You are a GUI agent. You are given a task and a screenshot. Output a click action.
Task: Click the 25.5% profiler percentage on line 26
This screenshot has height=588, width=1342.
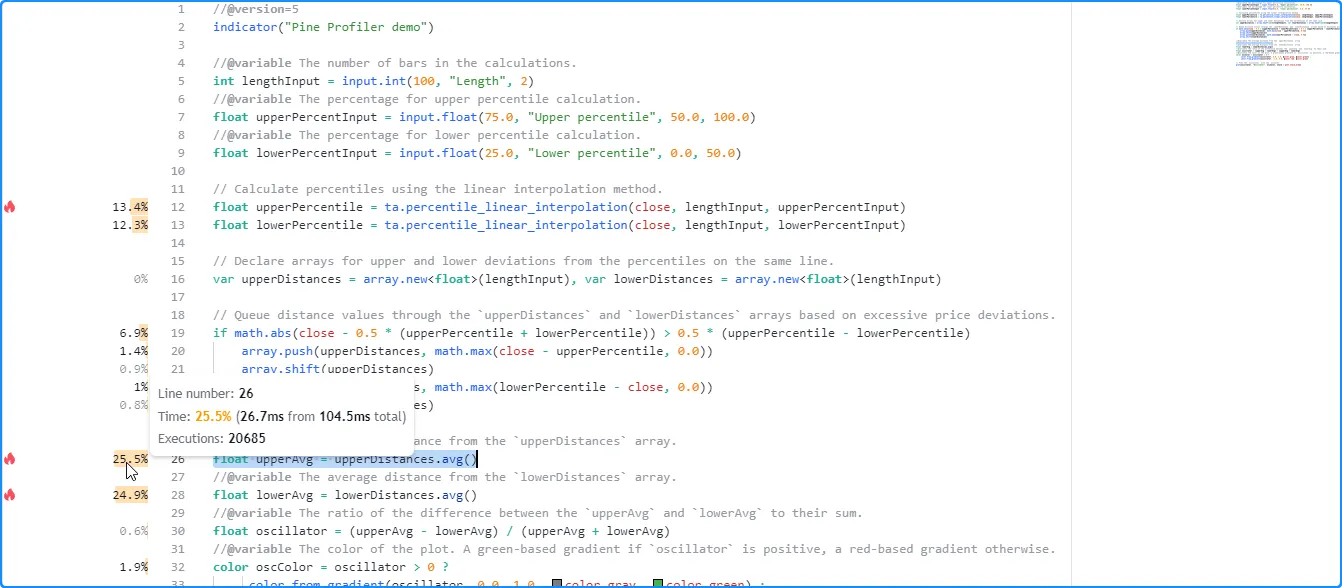pyautogui.click(x=130, y=459)
